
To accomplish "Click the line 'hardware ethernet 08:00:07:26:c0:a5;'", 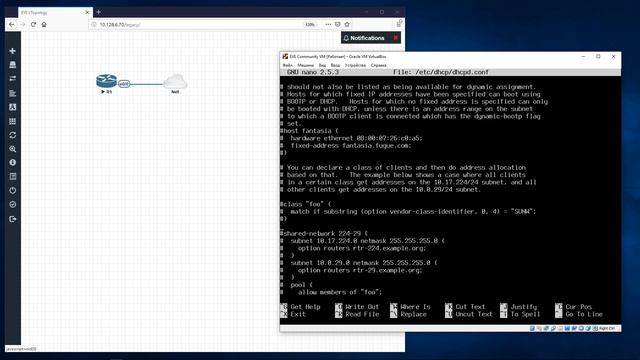I will (x=356, y=138).
